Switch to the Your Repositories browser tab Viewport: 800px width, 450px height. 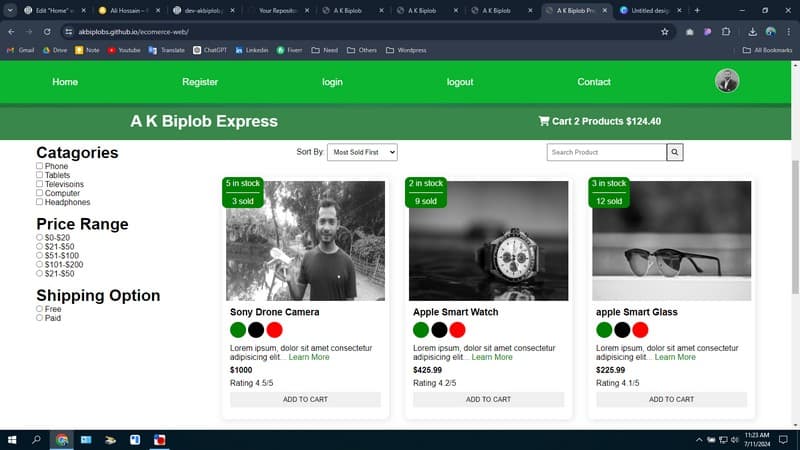(x=278, y=10)
